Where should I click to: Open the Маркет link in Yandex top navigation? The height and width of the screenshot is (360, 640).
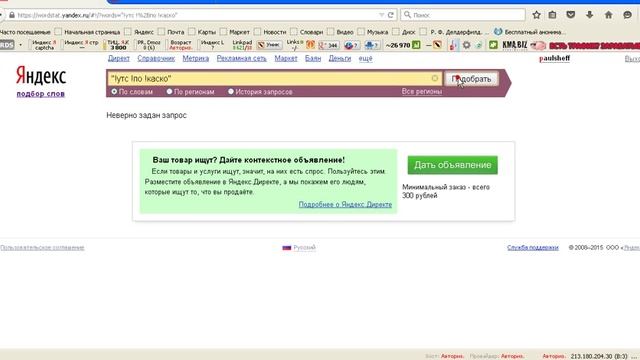pyautogui.click(x=286, y=58)
